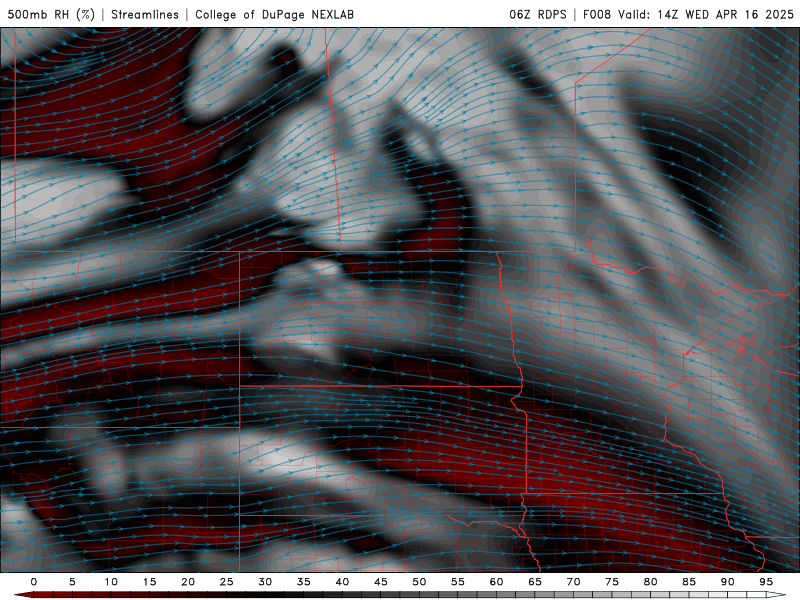
Task: Click the colorbar label "95"
Action: point(766,582)
